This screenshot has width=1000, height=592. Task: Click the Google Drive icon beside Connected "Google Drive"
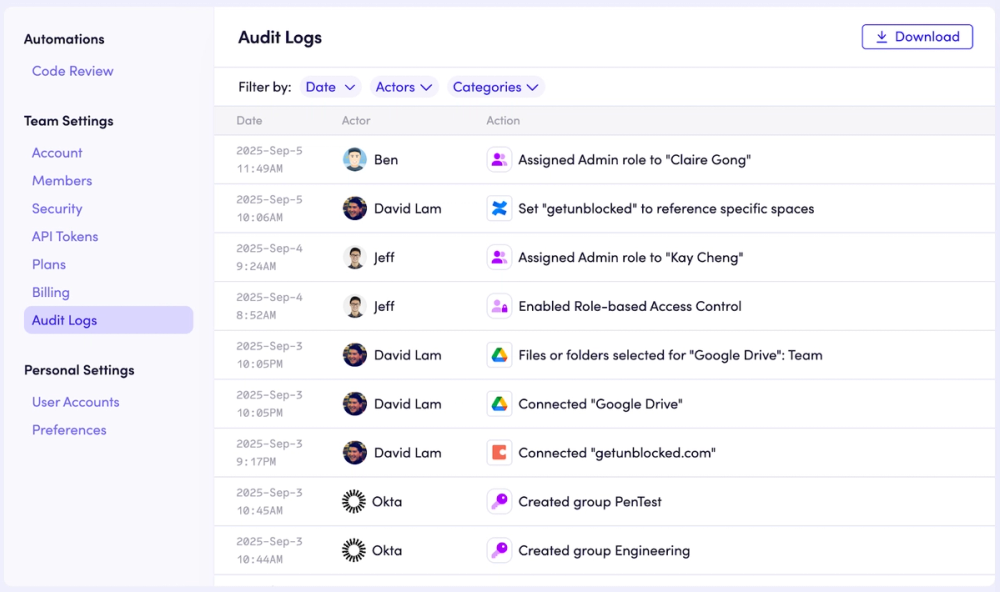499,404
